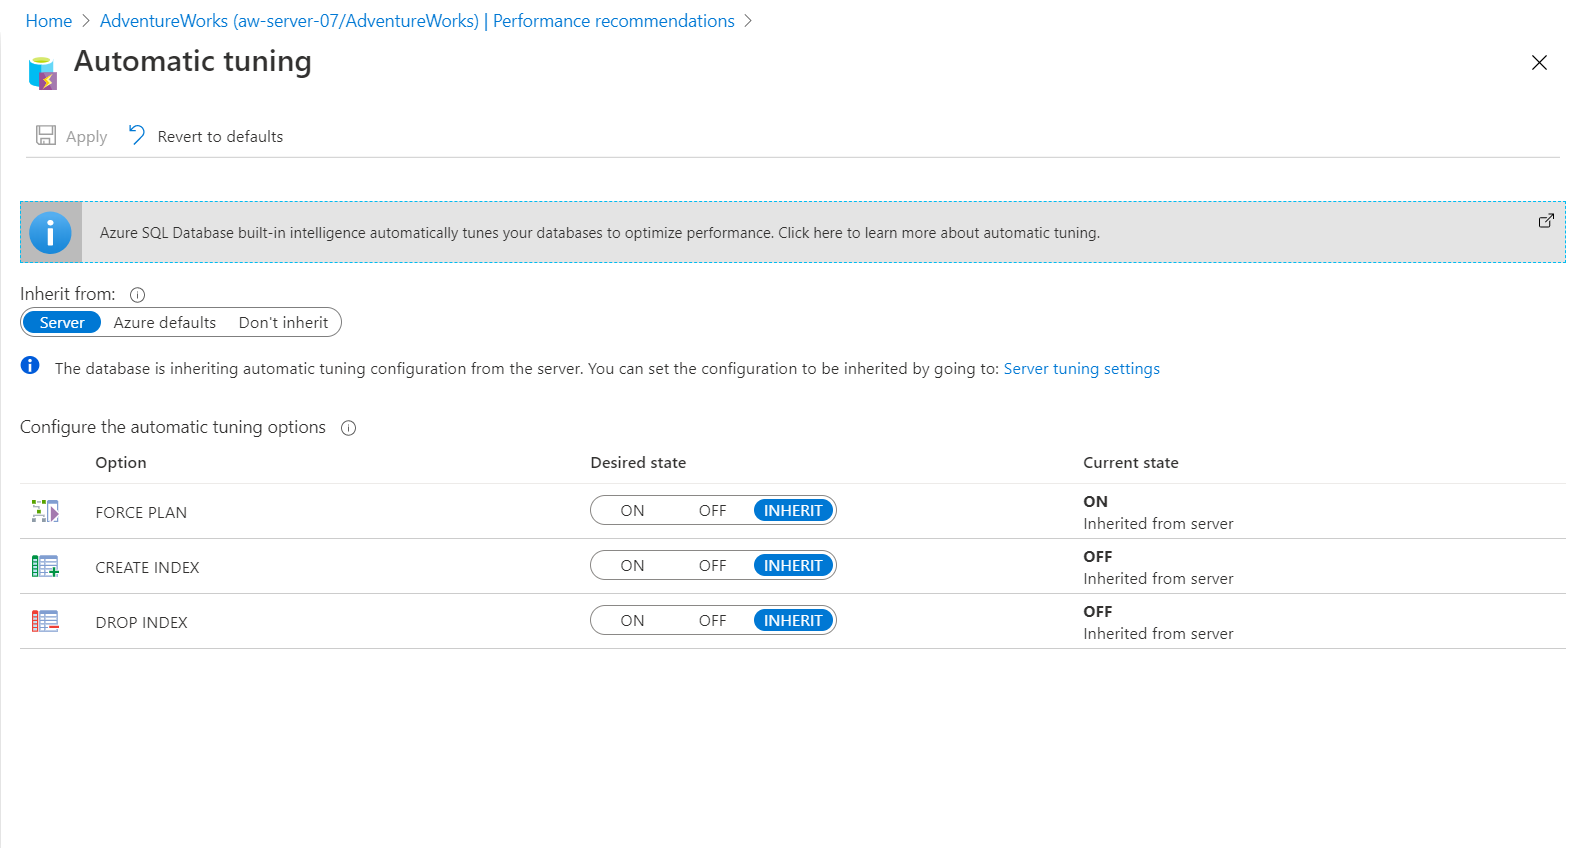Click the CREATE INDEX option icon

coord(45,566)
